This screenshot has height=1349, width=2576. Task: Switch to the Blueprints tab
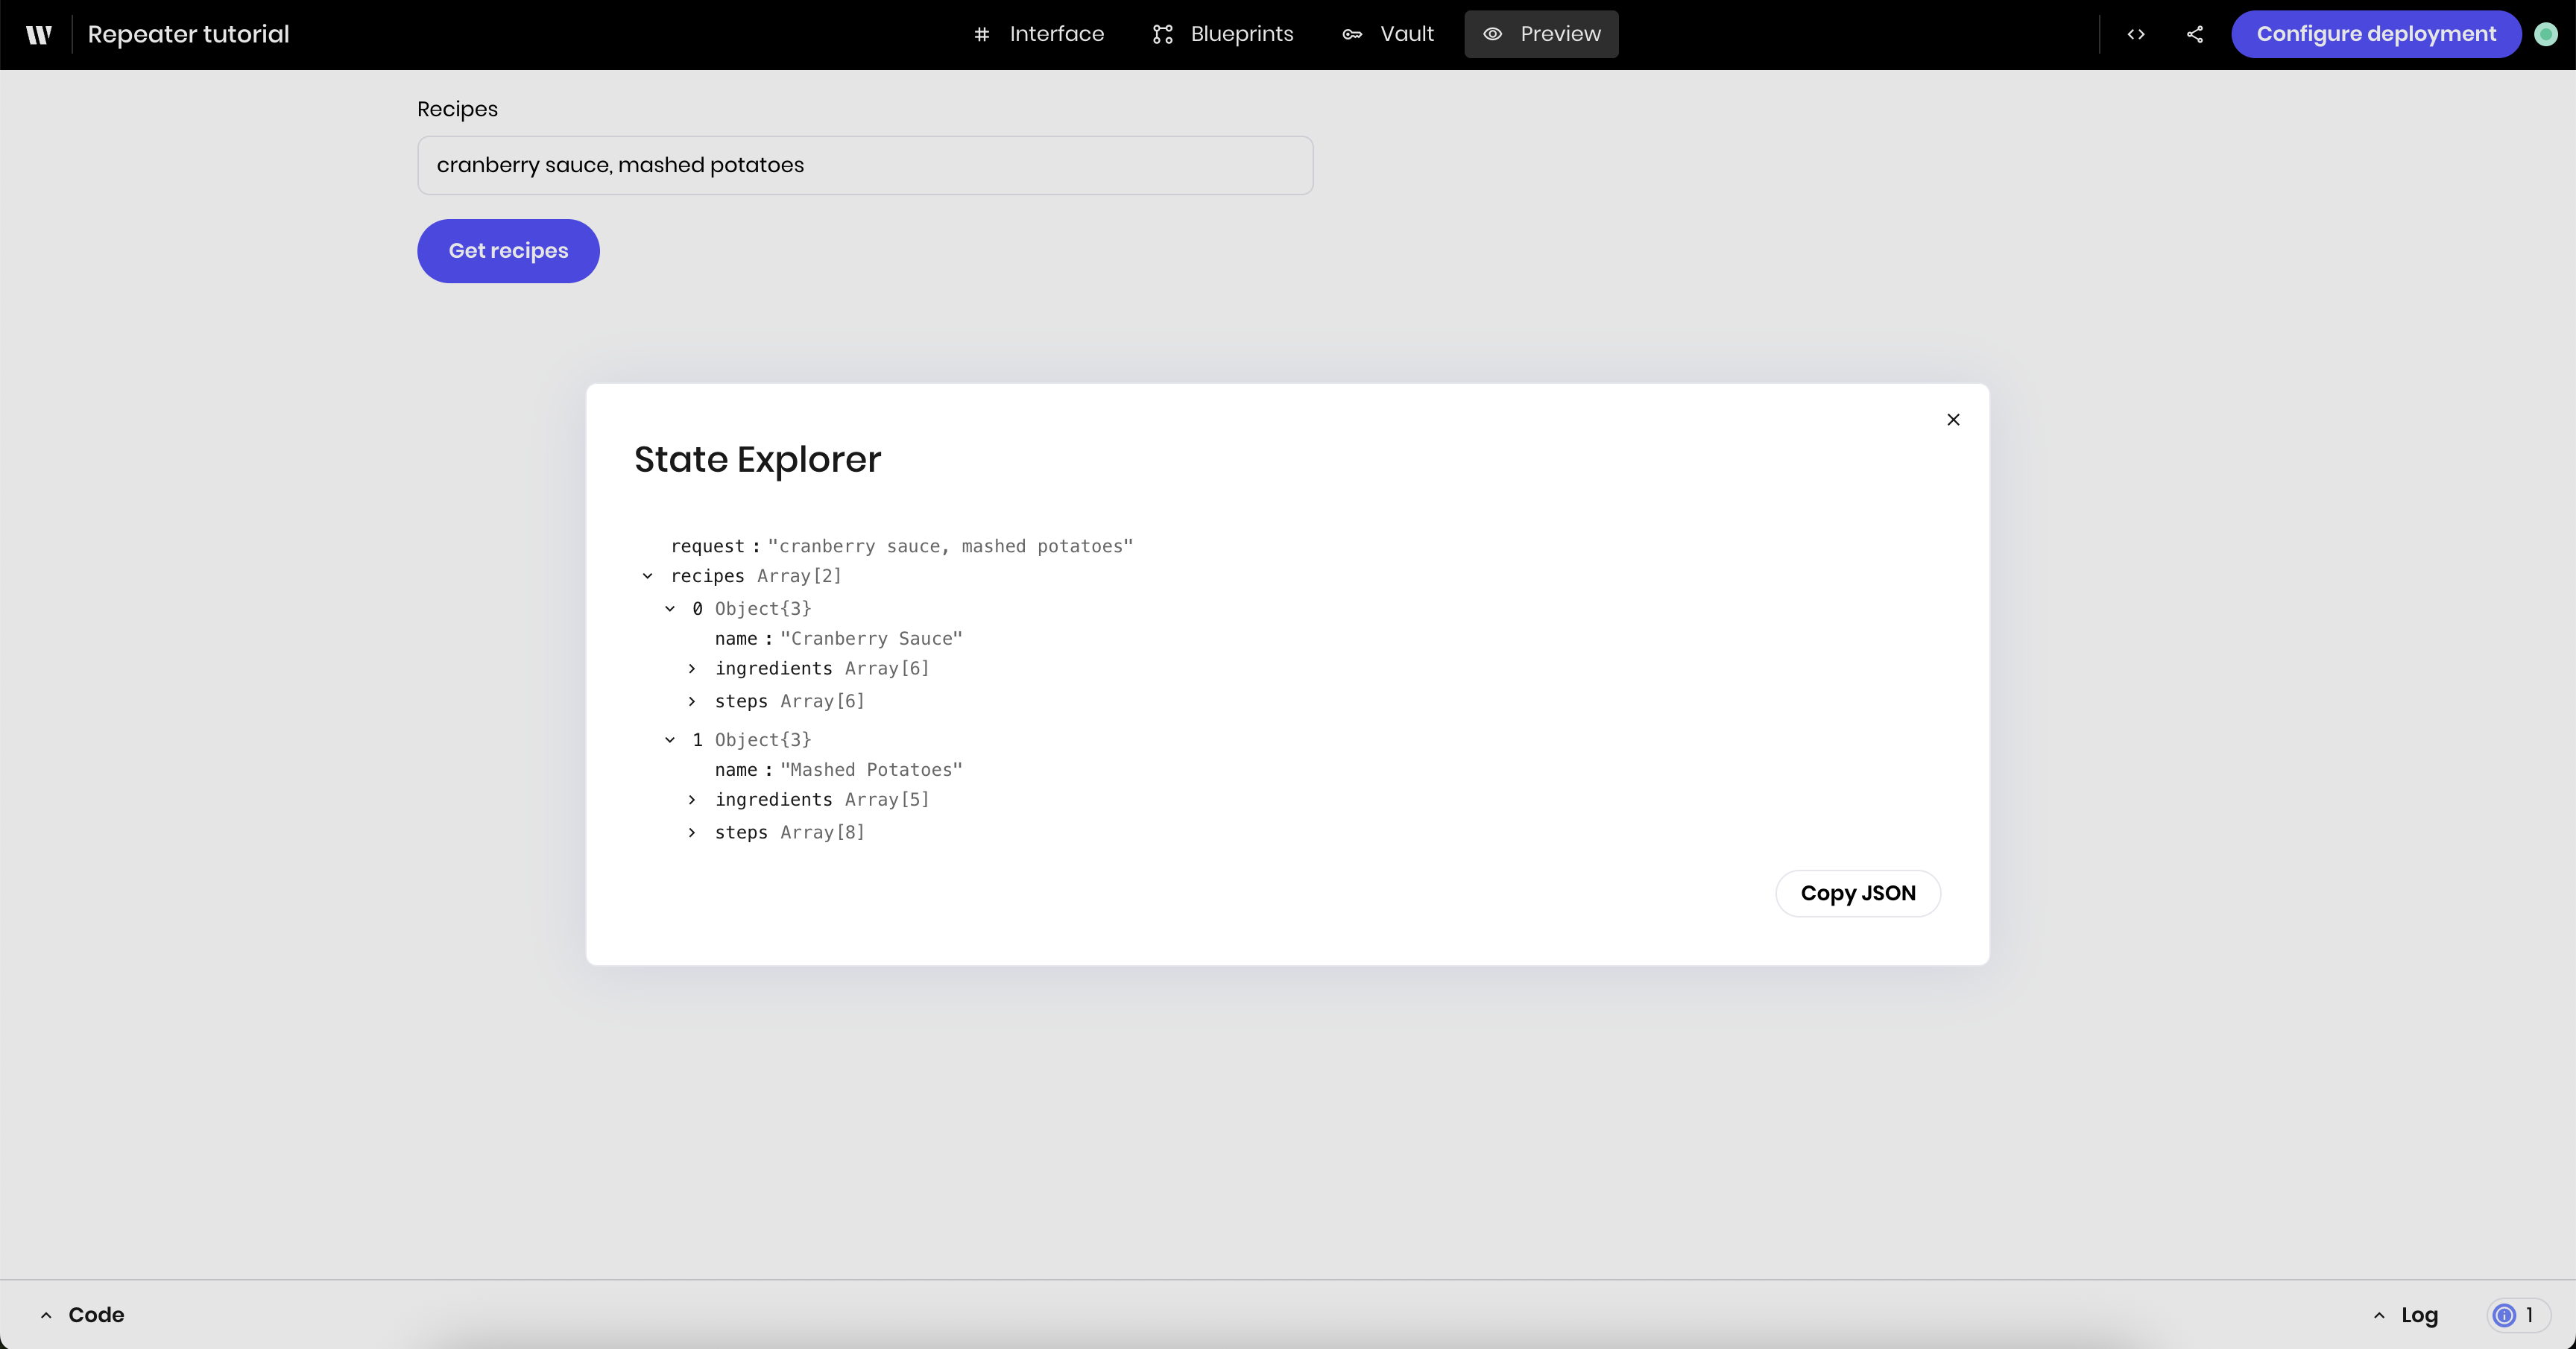[1222, 34]
